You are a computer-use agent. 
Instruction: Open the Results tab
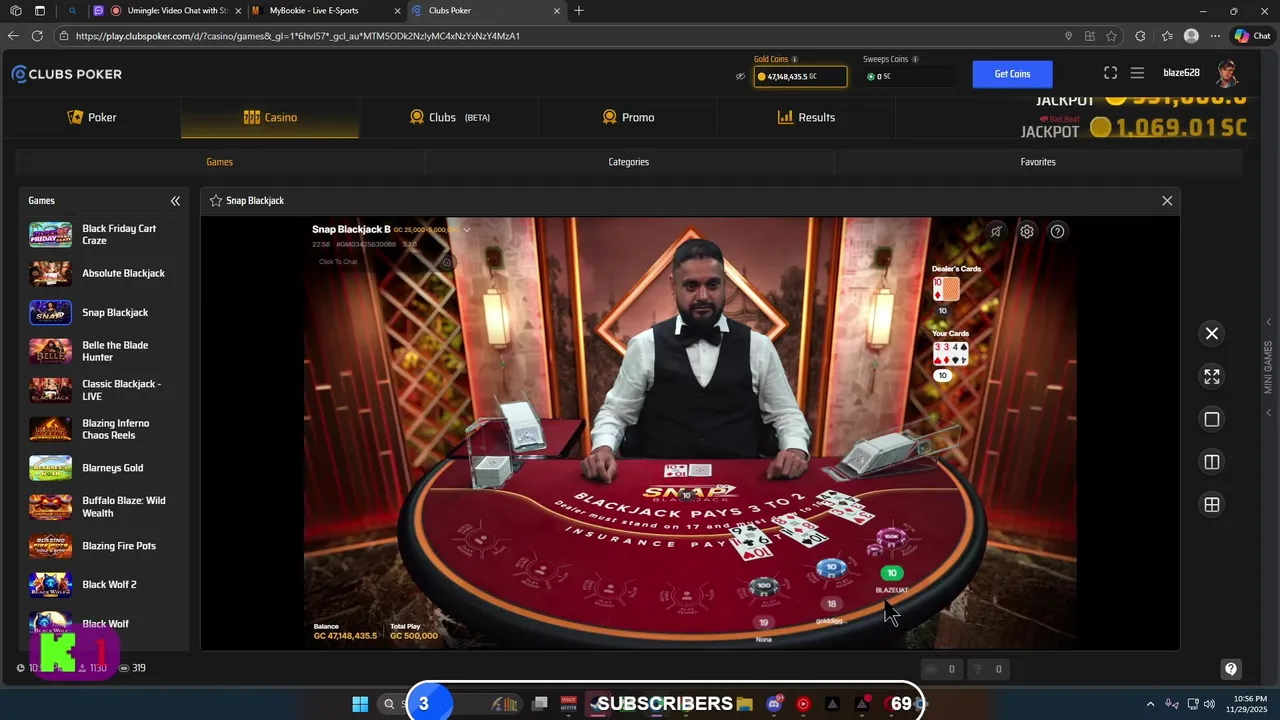[x=806, y=117]
